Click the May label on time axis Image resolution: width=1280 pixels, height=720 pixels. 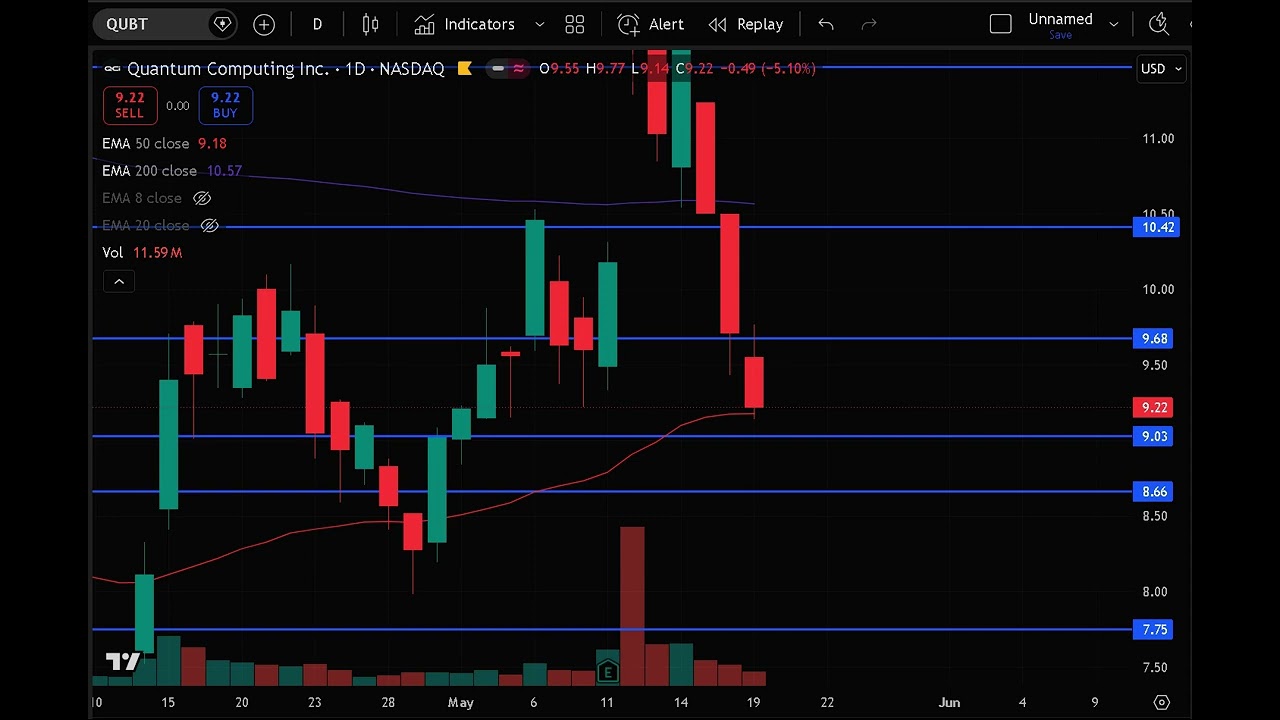[x=460, y=702]
